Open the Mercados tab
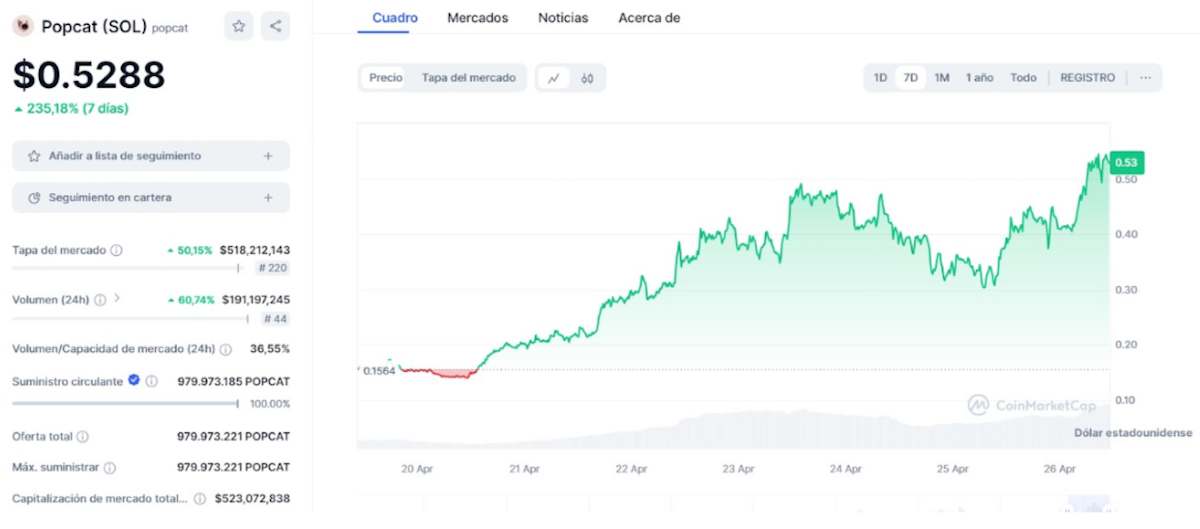Viewport: 1200px width, 529px height. click(478, 17)
